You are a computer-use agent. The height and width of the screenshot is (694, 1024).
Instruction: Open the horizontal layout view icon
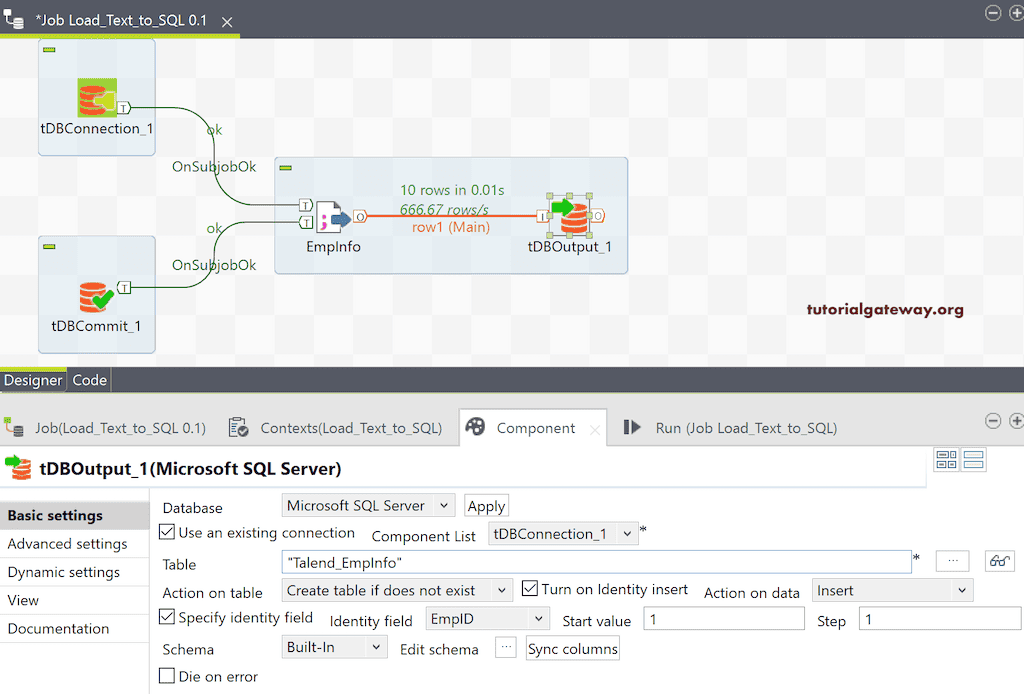(x=947, y=460)
